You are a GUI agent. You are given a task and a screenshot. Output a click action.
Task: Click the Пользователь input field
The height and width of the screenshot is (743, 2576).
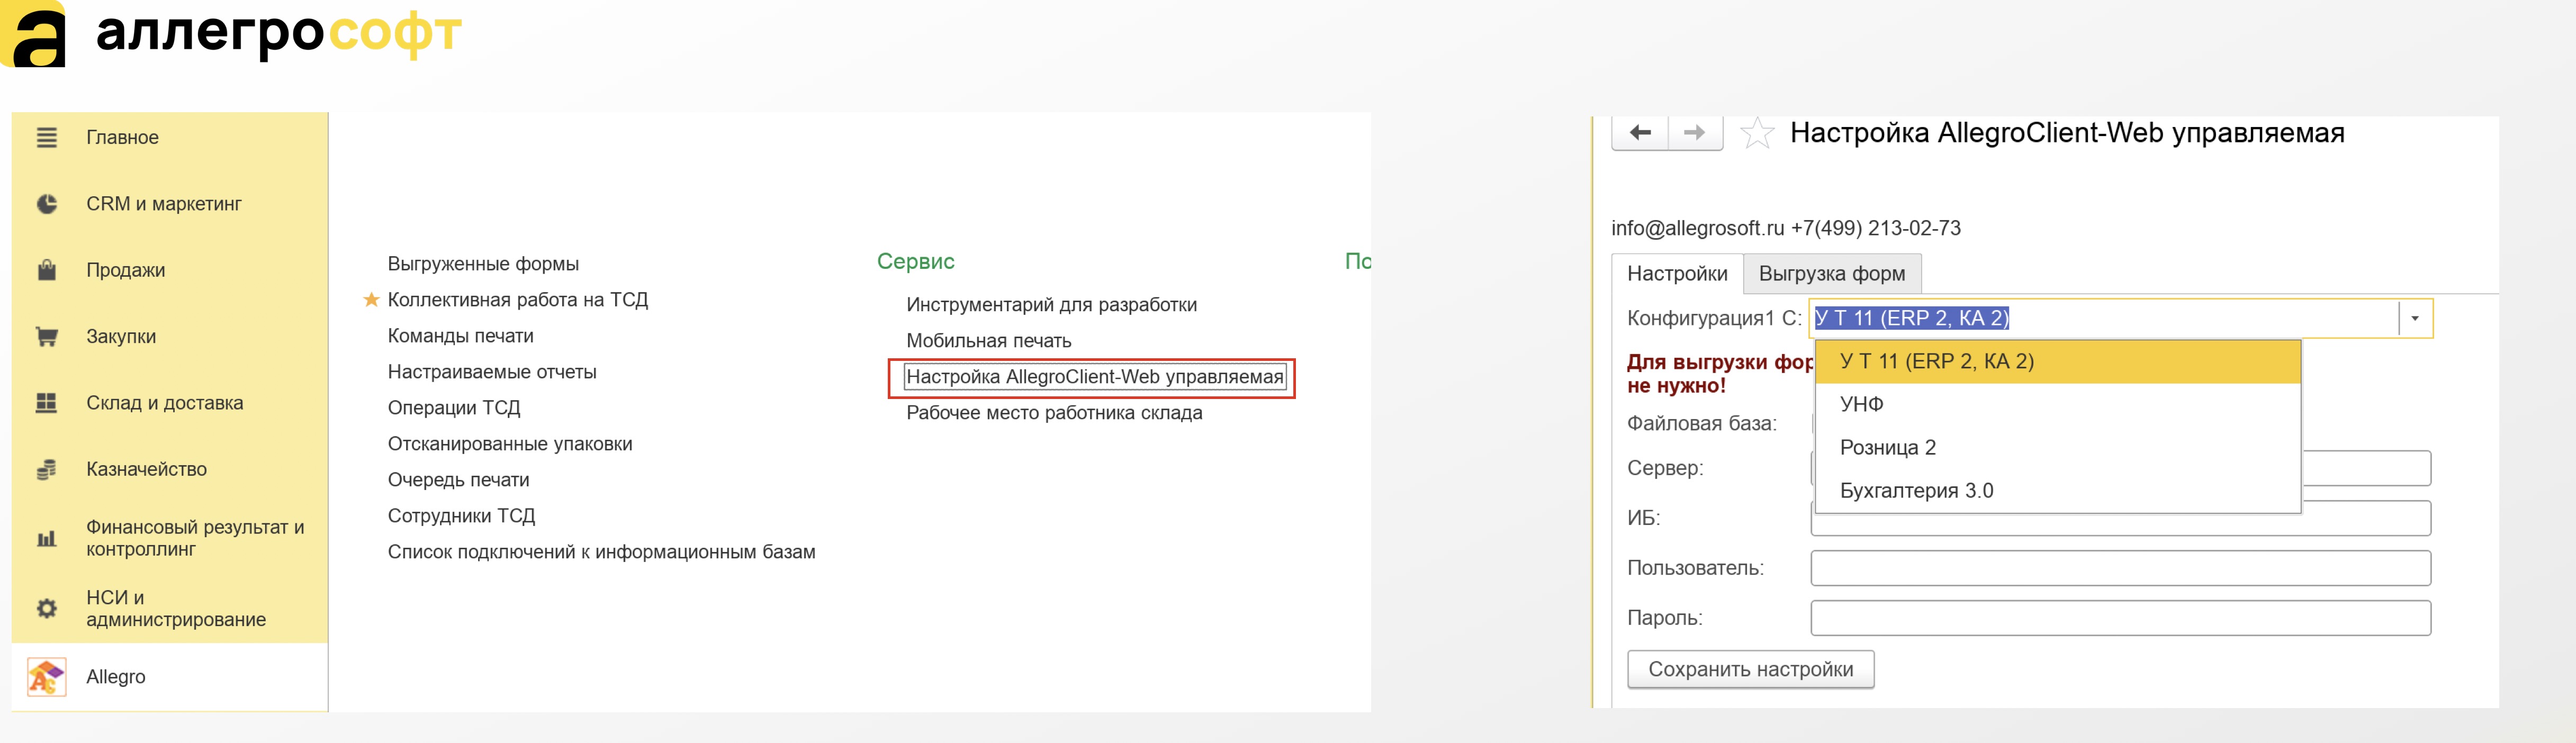pos(2120,568)
